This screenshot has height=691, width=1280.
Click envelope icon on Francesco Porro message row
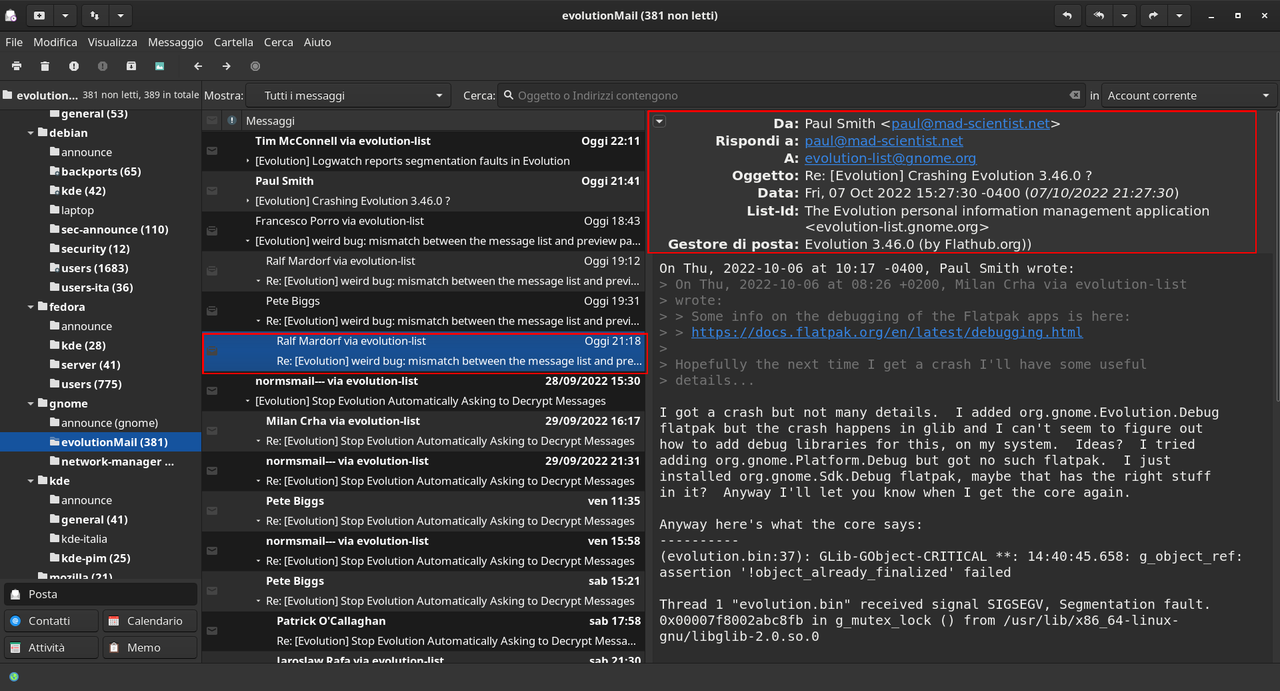pos(212,230)
